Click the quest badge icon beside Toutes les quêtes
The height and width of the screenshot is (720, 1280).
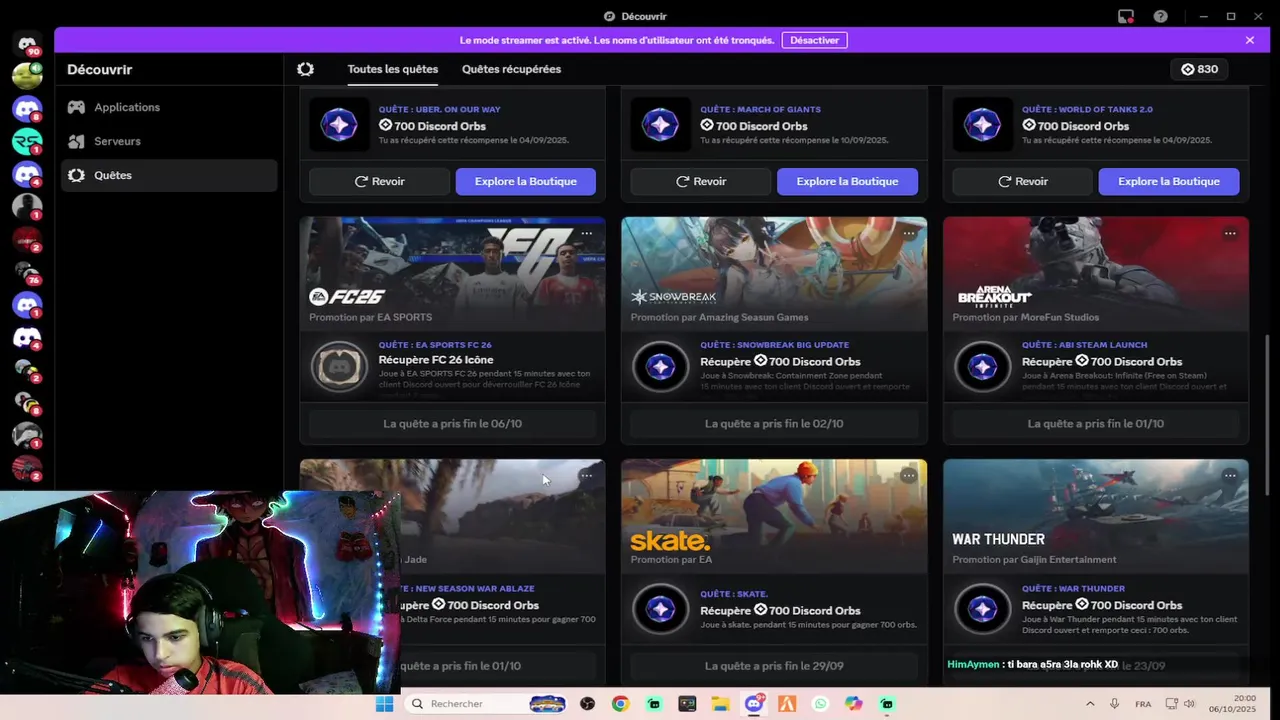(x=305, y=69)
